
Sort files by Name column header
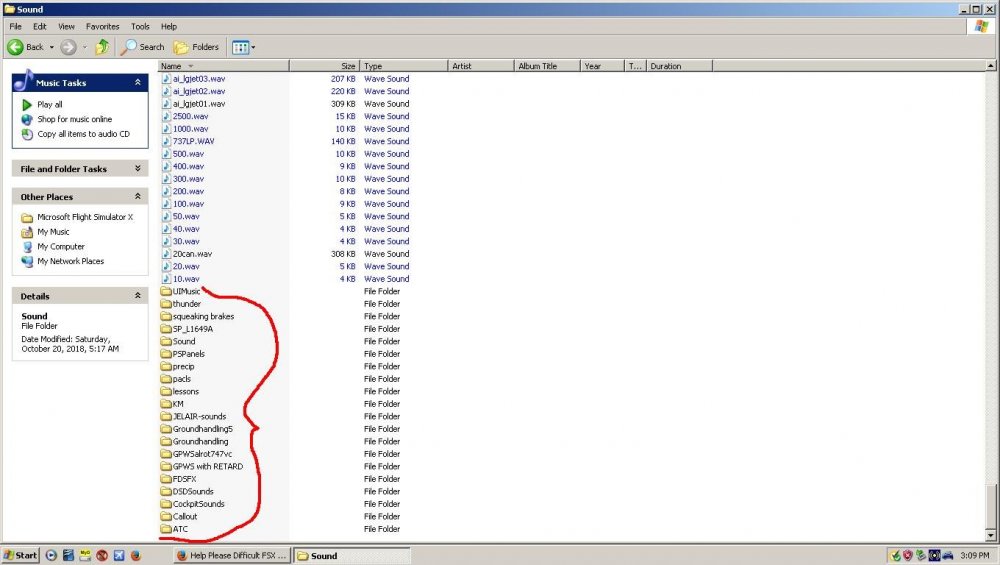click(x=223, y=66)
